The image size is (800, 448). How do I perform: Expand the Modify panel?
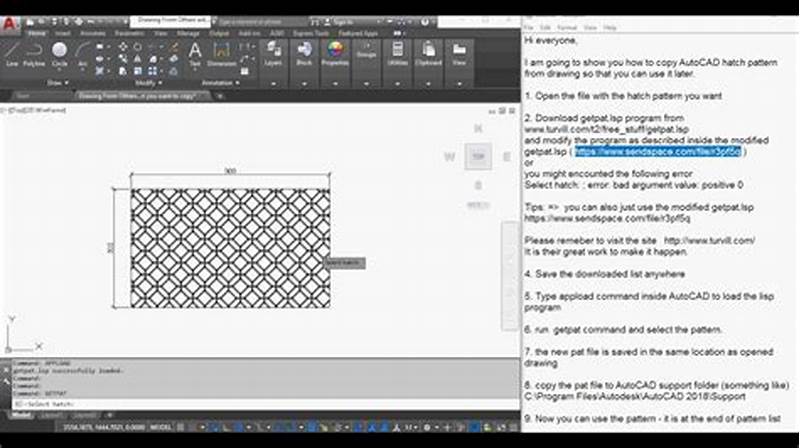coord(148,83)
